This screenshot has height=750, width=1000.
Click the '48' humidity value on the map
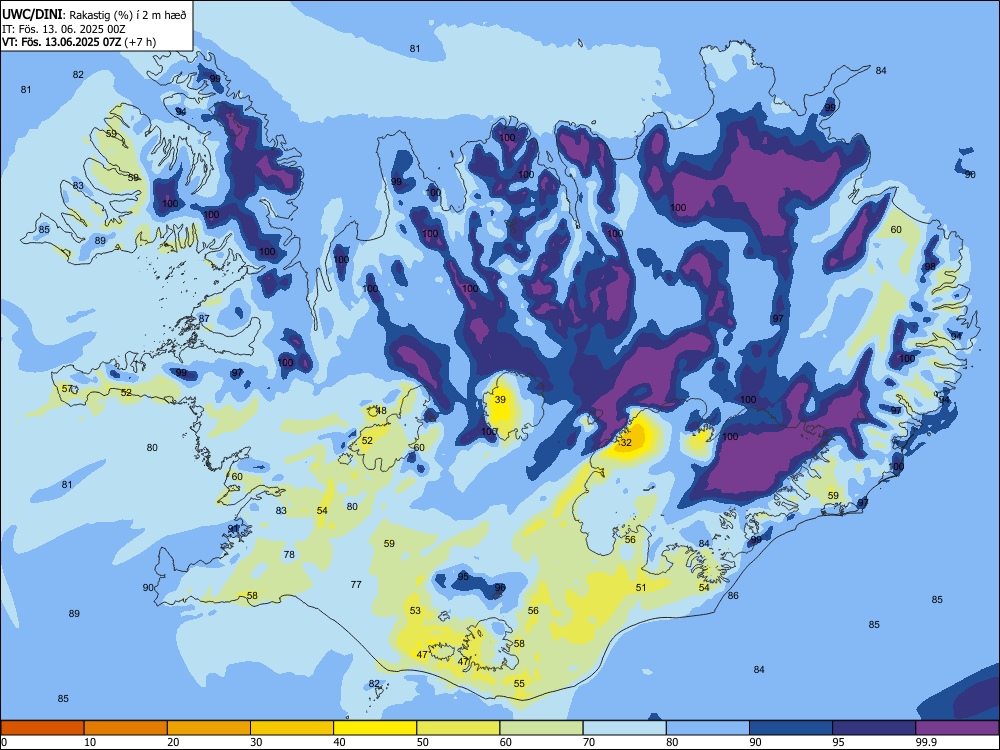(381, 410)
